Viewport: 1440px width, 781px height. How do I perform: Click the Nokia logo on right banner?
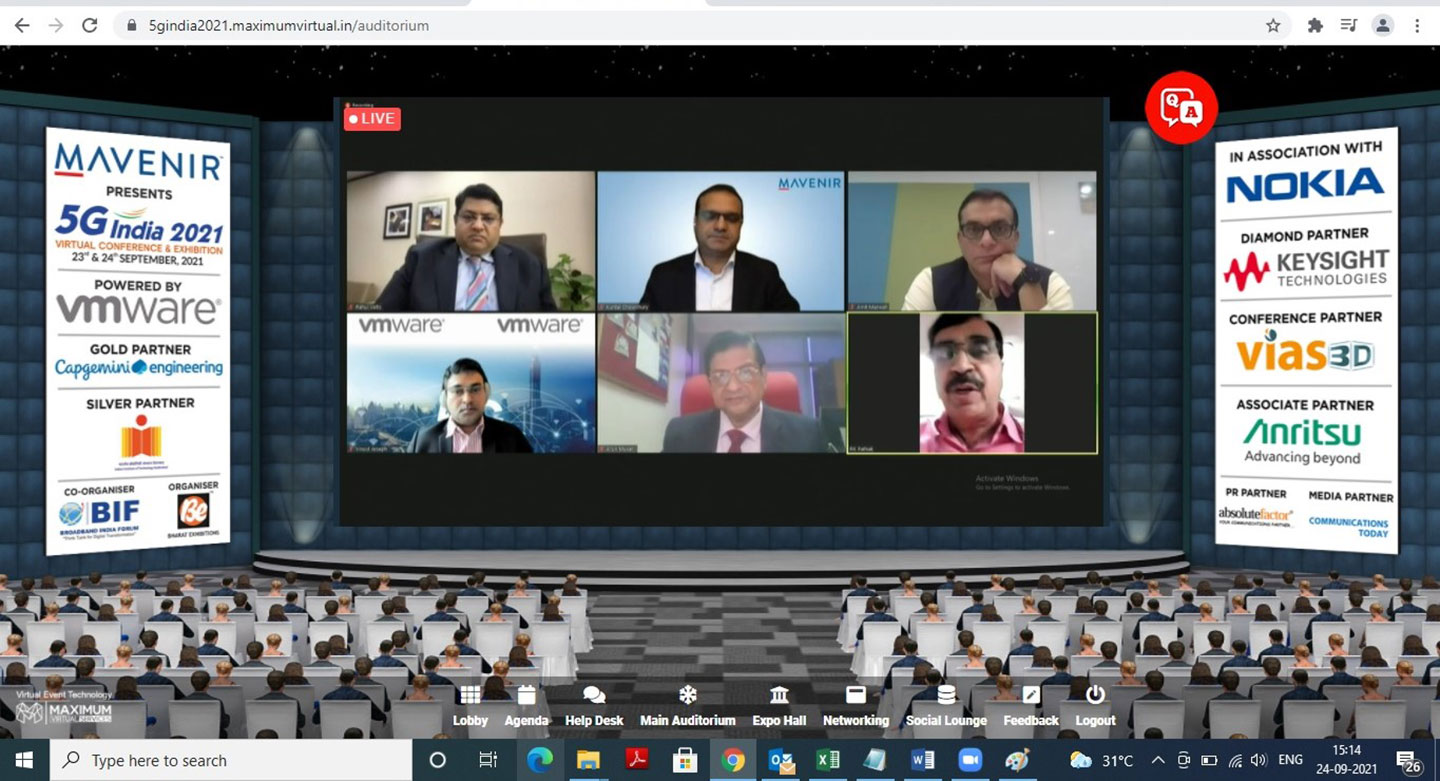(x=1304, y=185)
